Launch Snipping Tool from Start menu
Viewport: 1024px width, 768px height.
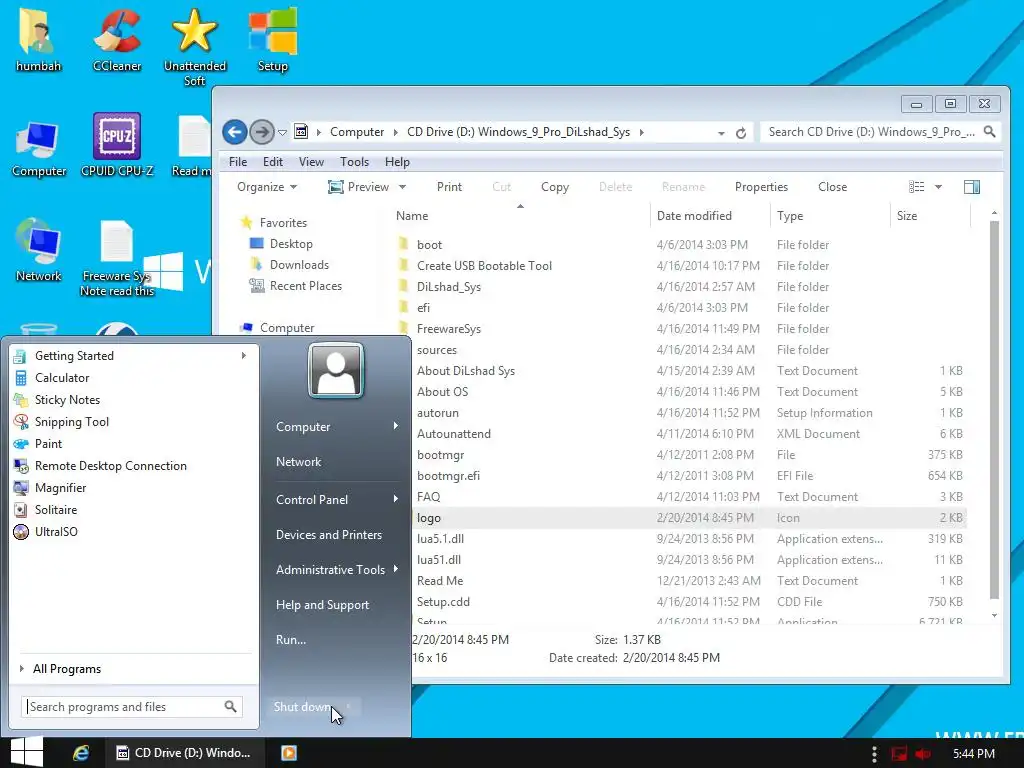click(72, 422)
